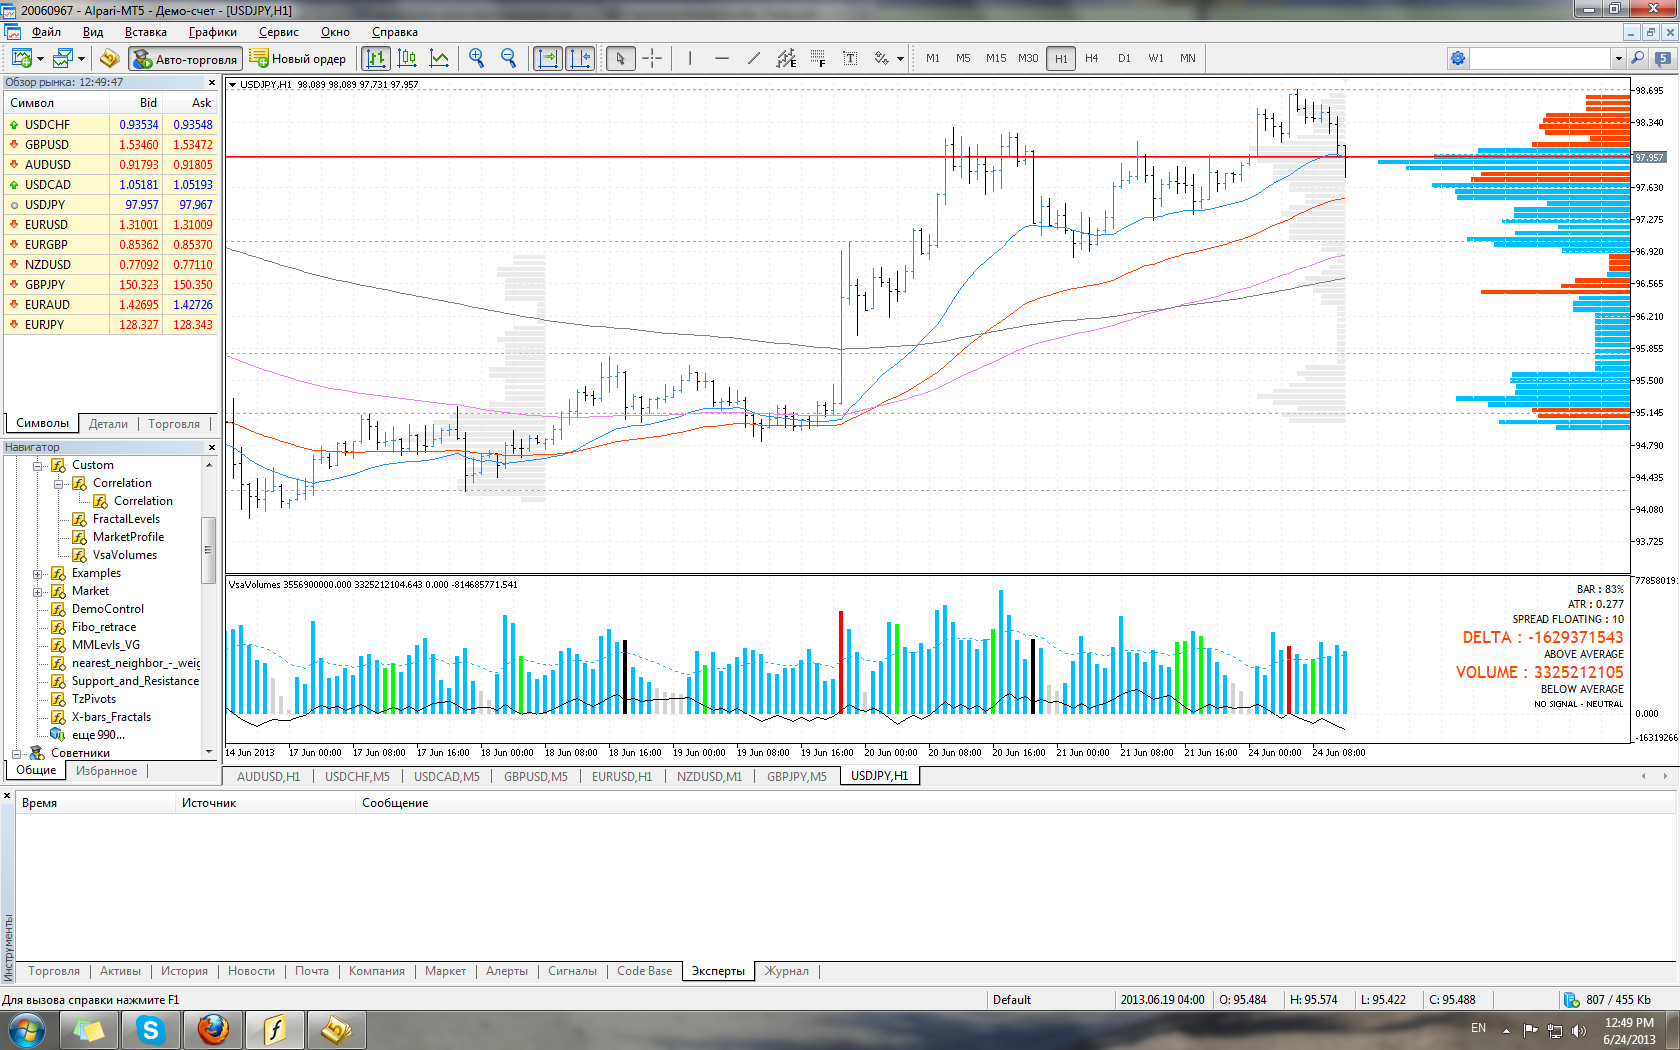
Task: Switch timeframe to MN
Action: pos(1188,58)
